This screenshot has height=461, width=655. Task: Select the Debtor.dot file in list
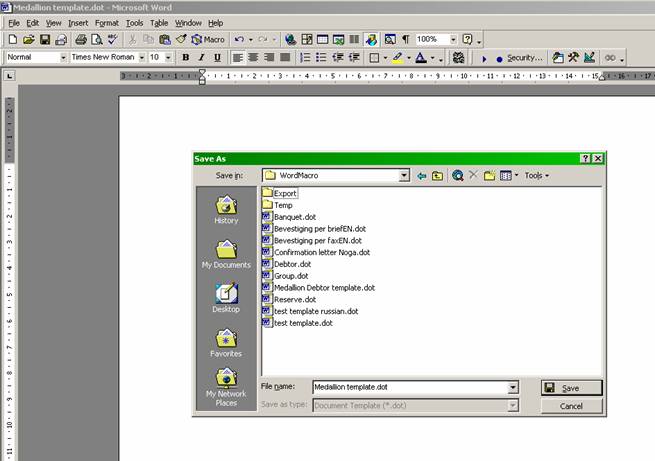coord(294,264)
